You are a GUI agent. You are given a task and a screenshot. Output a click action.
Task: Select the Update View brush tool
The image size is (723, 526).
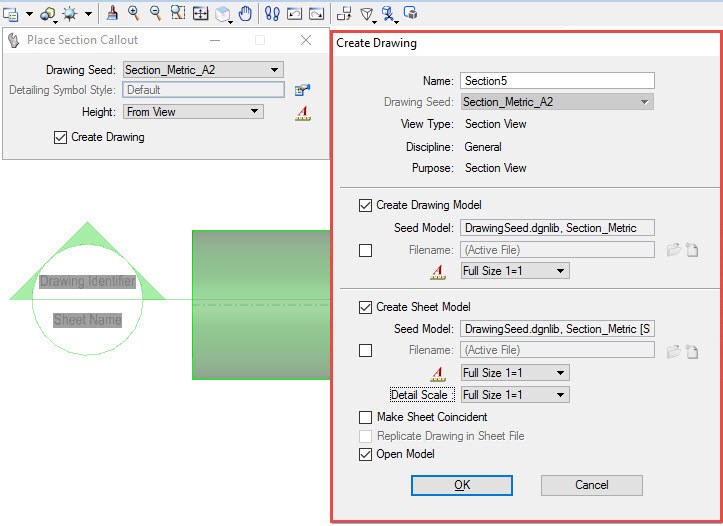(112, 13)
